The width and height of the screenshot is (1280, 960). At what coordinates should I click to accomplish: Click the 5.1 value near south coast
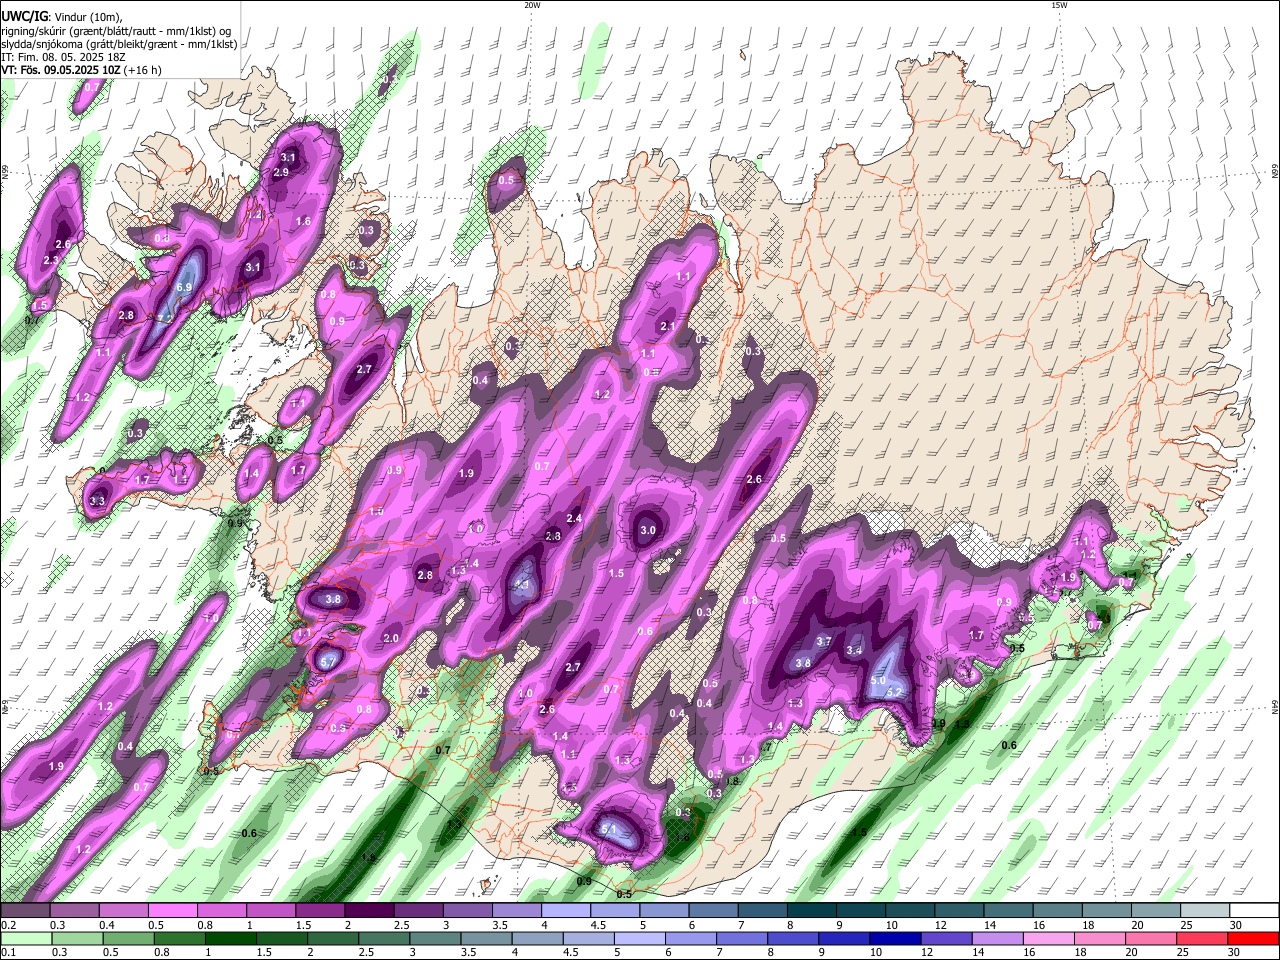coord(609,829)
